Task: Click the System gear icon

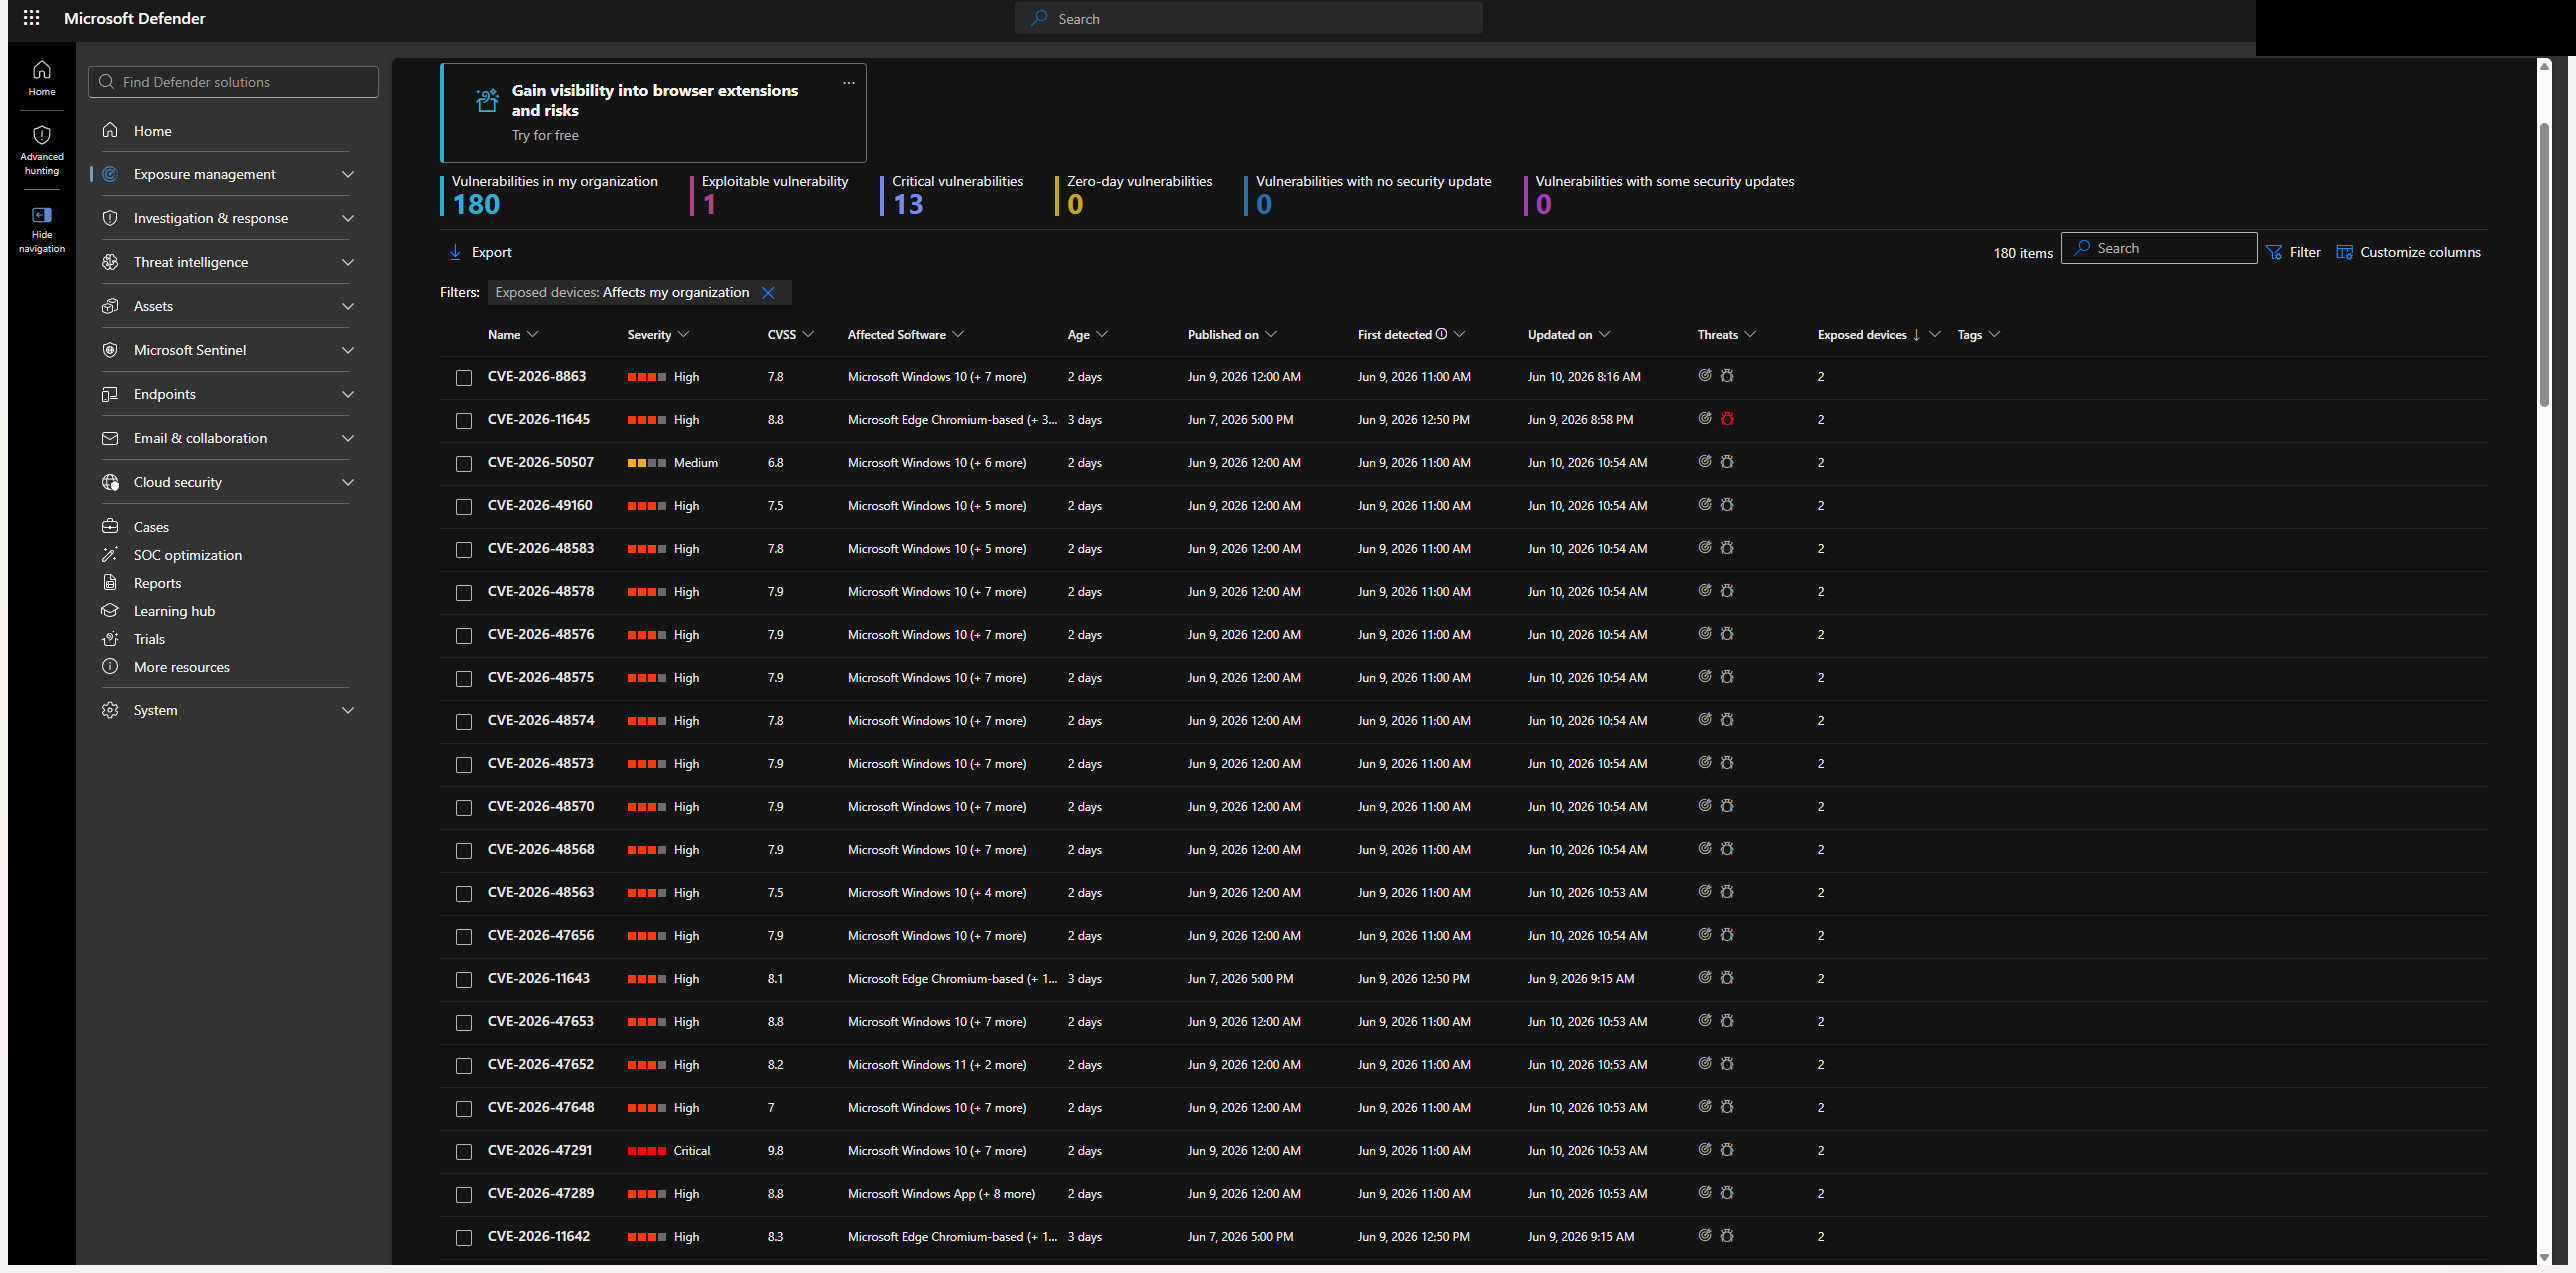Action: (111, 710)
